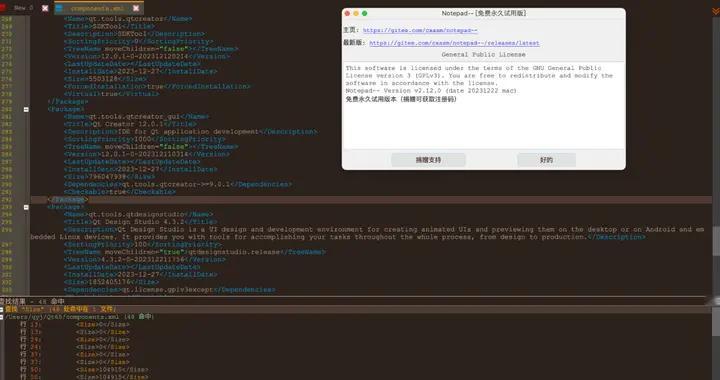Click SortingPriority value 100 under Design Studio
Screen dimensions: 720x380
click(x=140, y=245)
